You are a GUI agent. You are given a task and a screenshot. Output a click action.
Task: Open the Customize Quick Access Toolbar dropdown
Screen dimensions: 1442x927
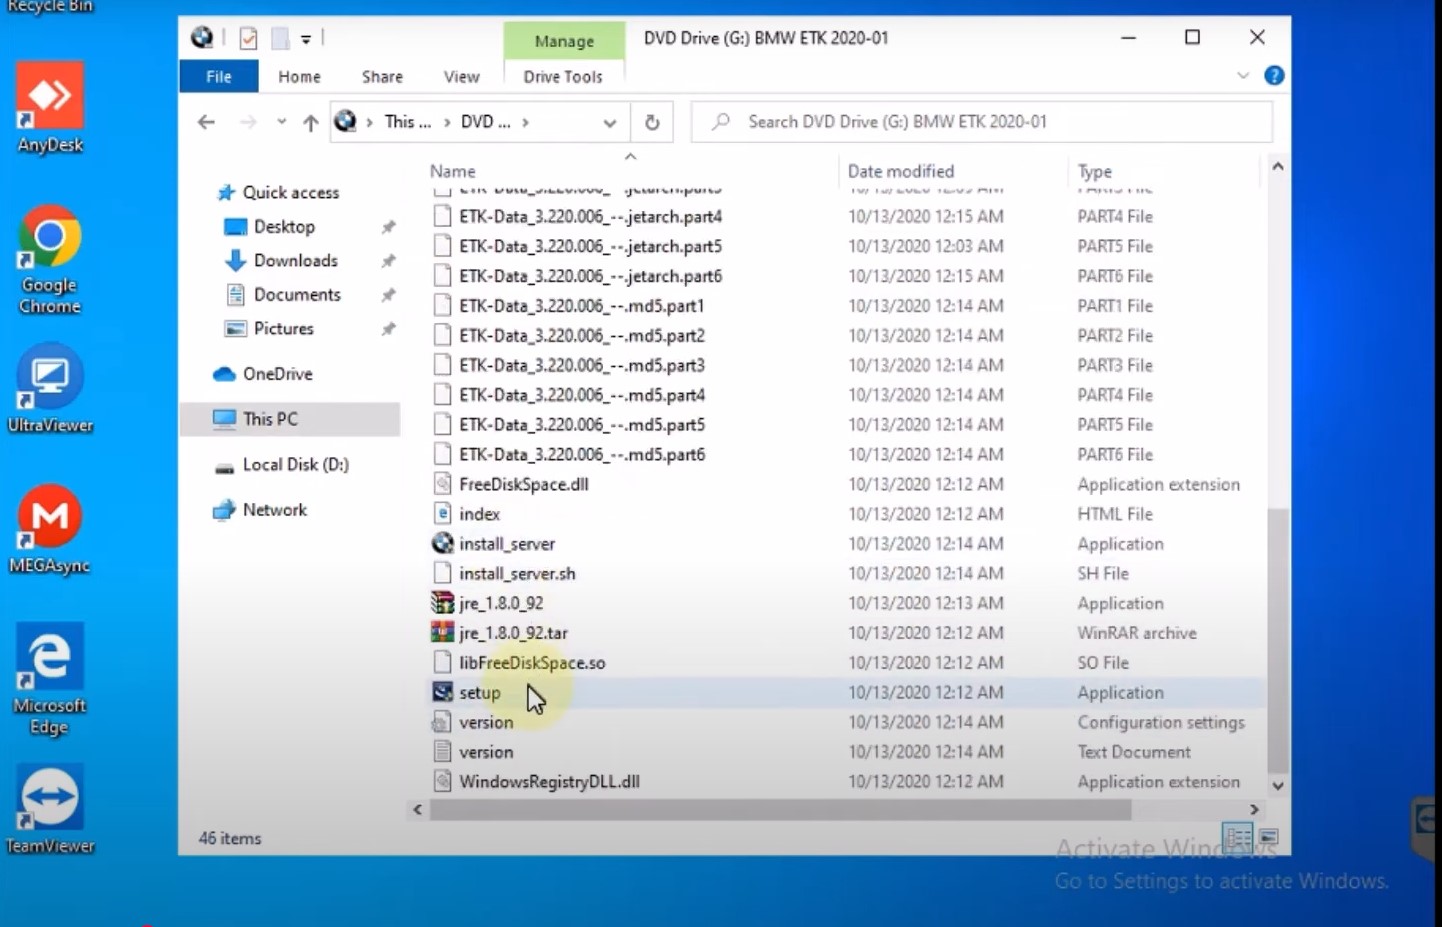coord(306,39)
